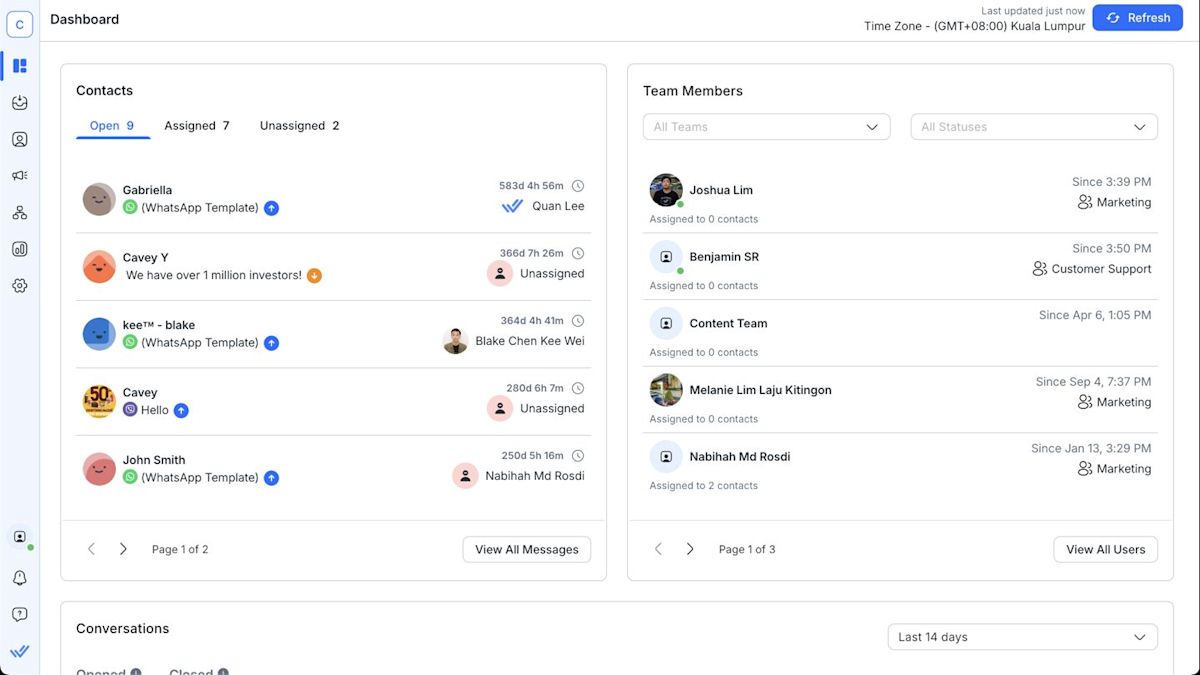Open the notifications bell icon
Screen dimensions: 1200x675
point(19,578)
